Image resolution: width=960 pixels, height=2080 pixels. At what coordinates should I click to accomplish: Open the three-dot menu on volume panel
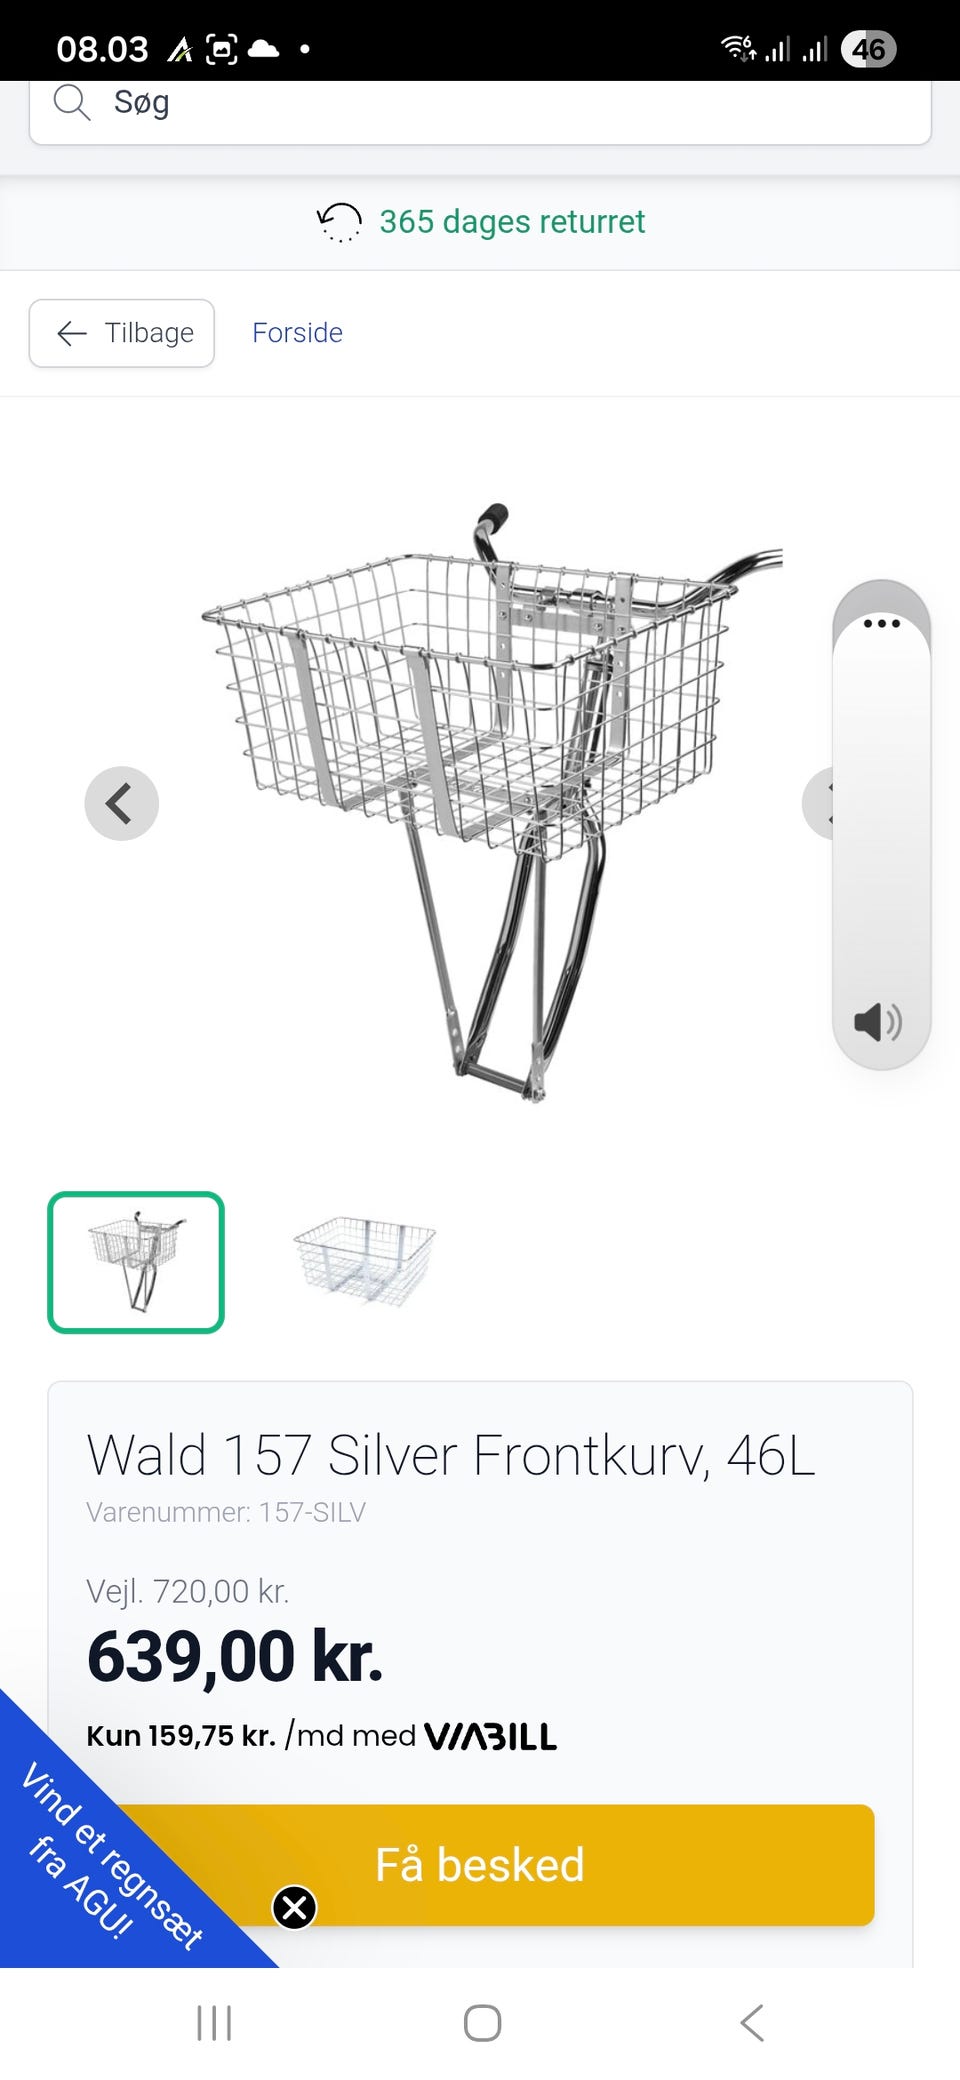882,623
